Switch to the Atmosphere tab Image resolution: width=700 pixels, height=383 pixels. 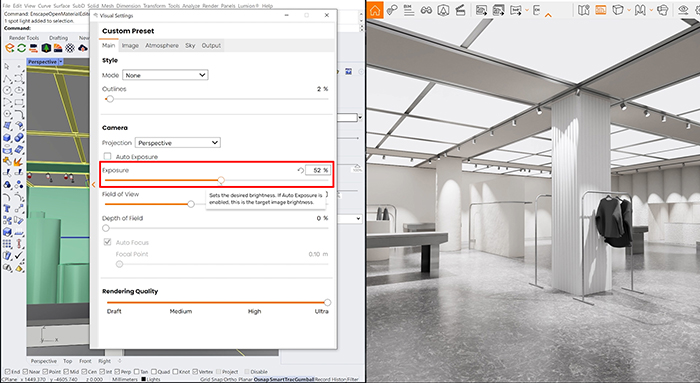click(x=162, y=46)
